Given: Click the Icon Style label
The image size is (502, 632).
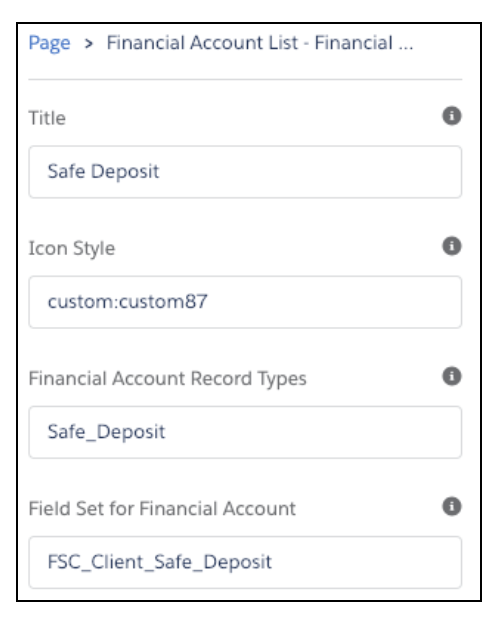Looking at the screenshot, I should [x=72, y=248].
